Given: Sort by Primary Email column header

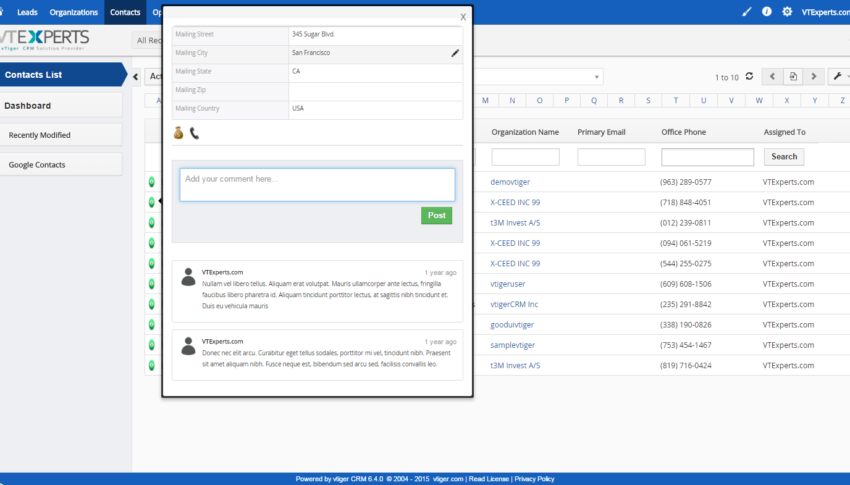Looking at the screenshot, I should (x=601, y=132).
